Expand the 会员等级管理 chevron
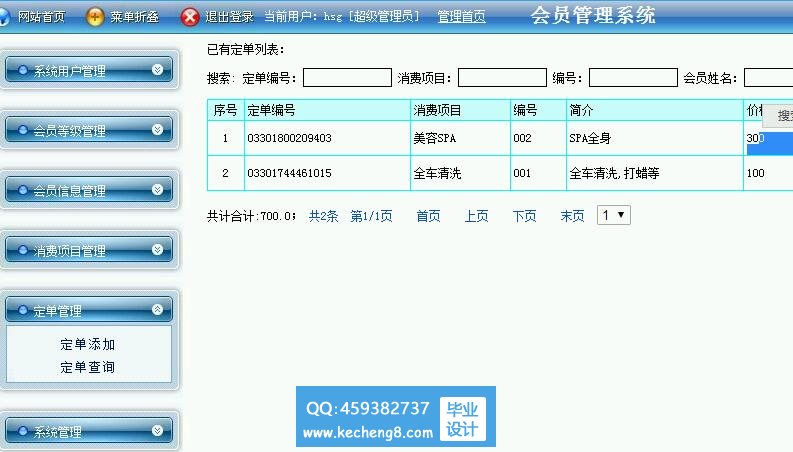The width and height of the screenshot is (793, 452). 157,129
